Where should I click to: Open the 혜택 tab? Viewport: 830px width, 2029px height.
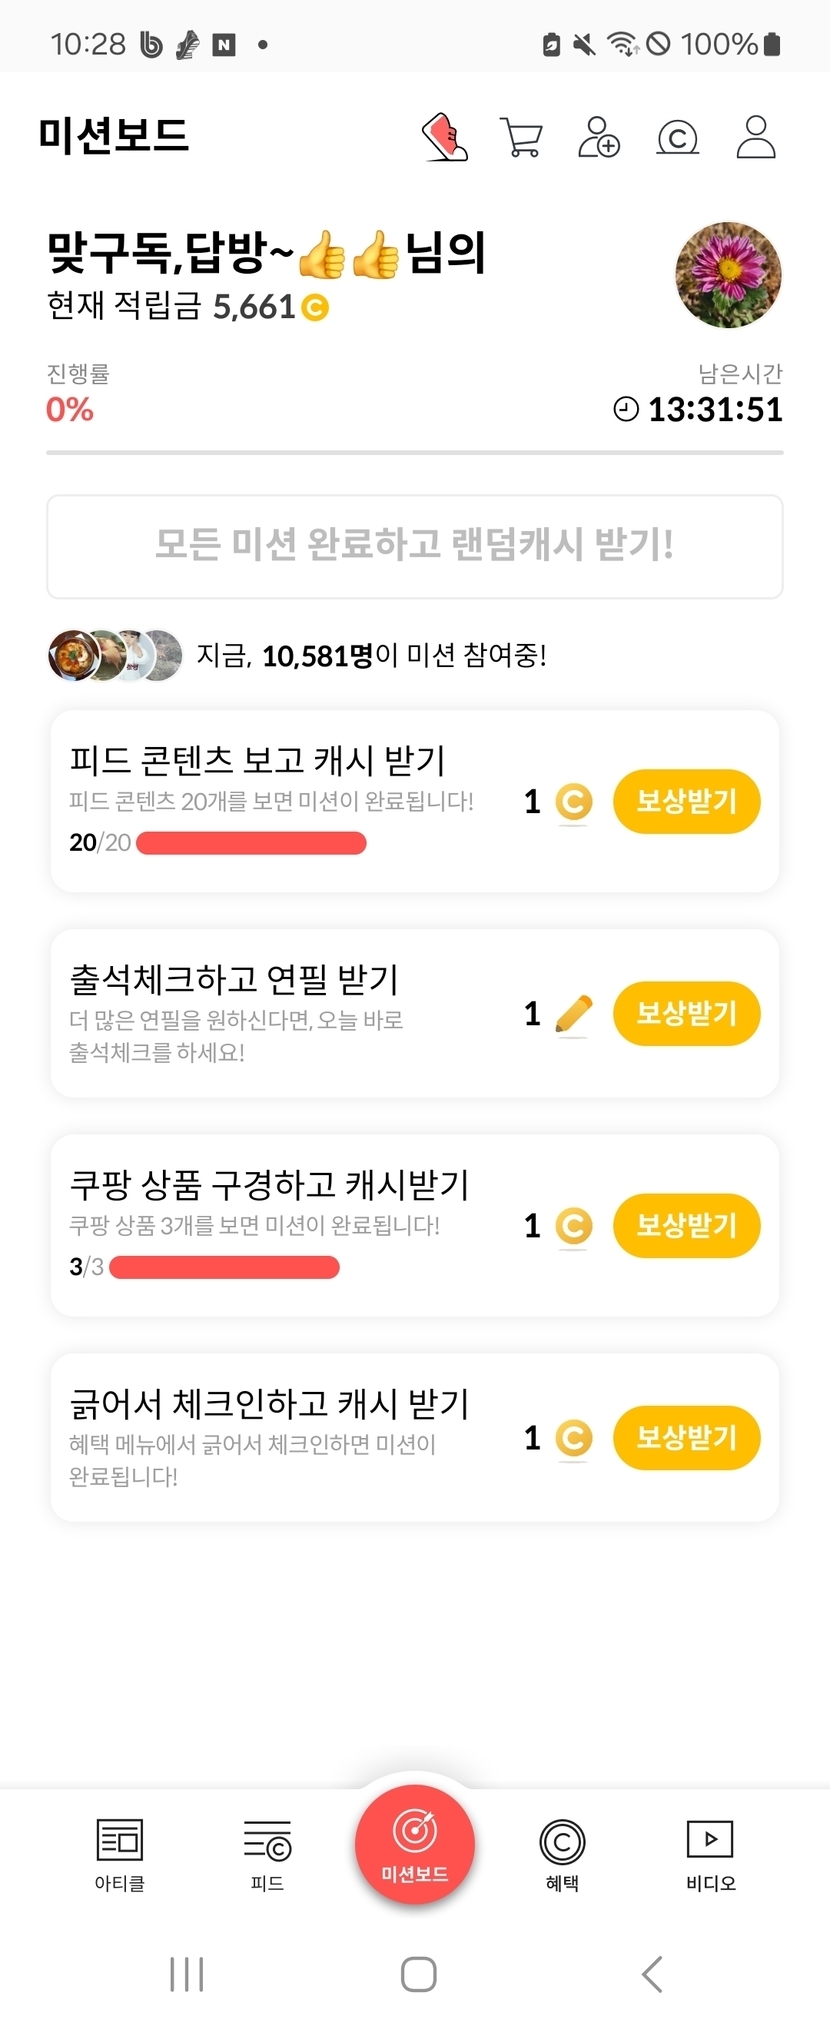[562, 1853]
